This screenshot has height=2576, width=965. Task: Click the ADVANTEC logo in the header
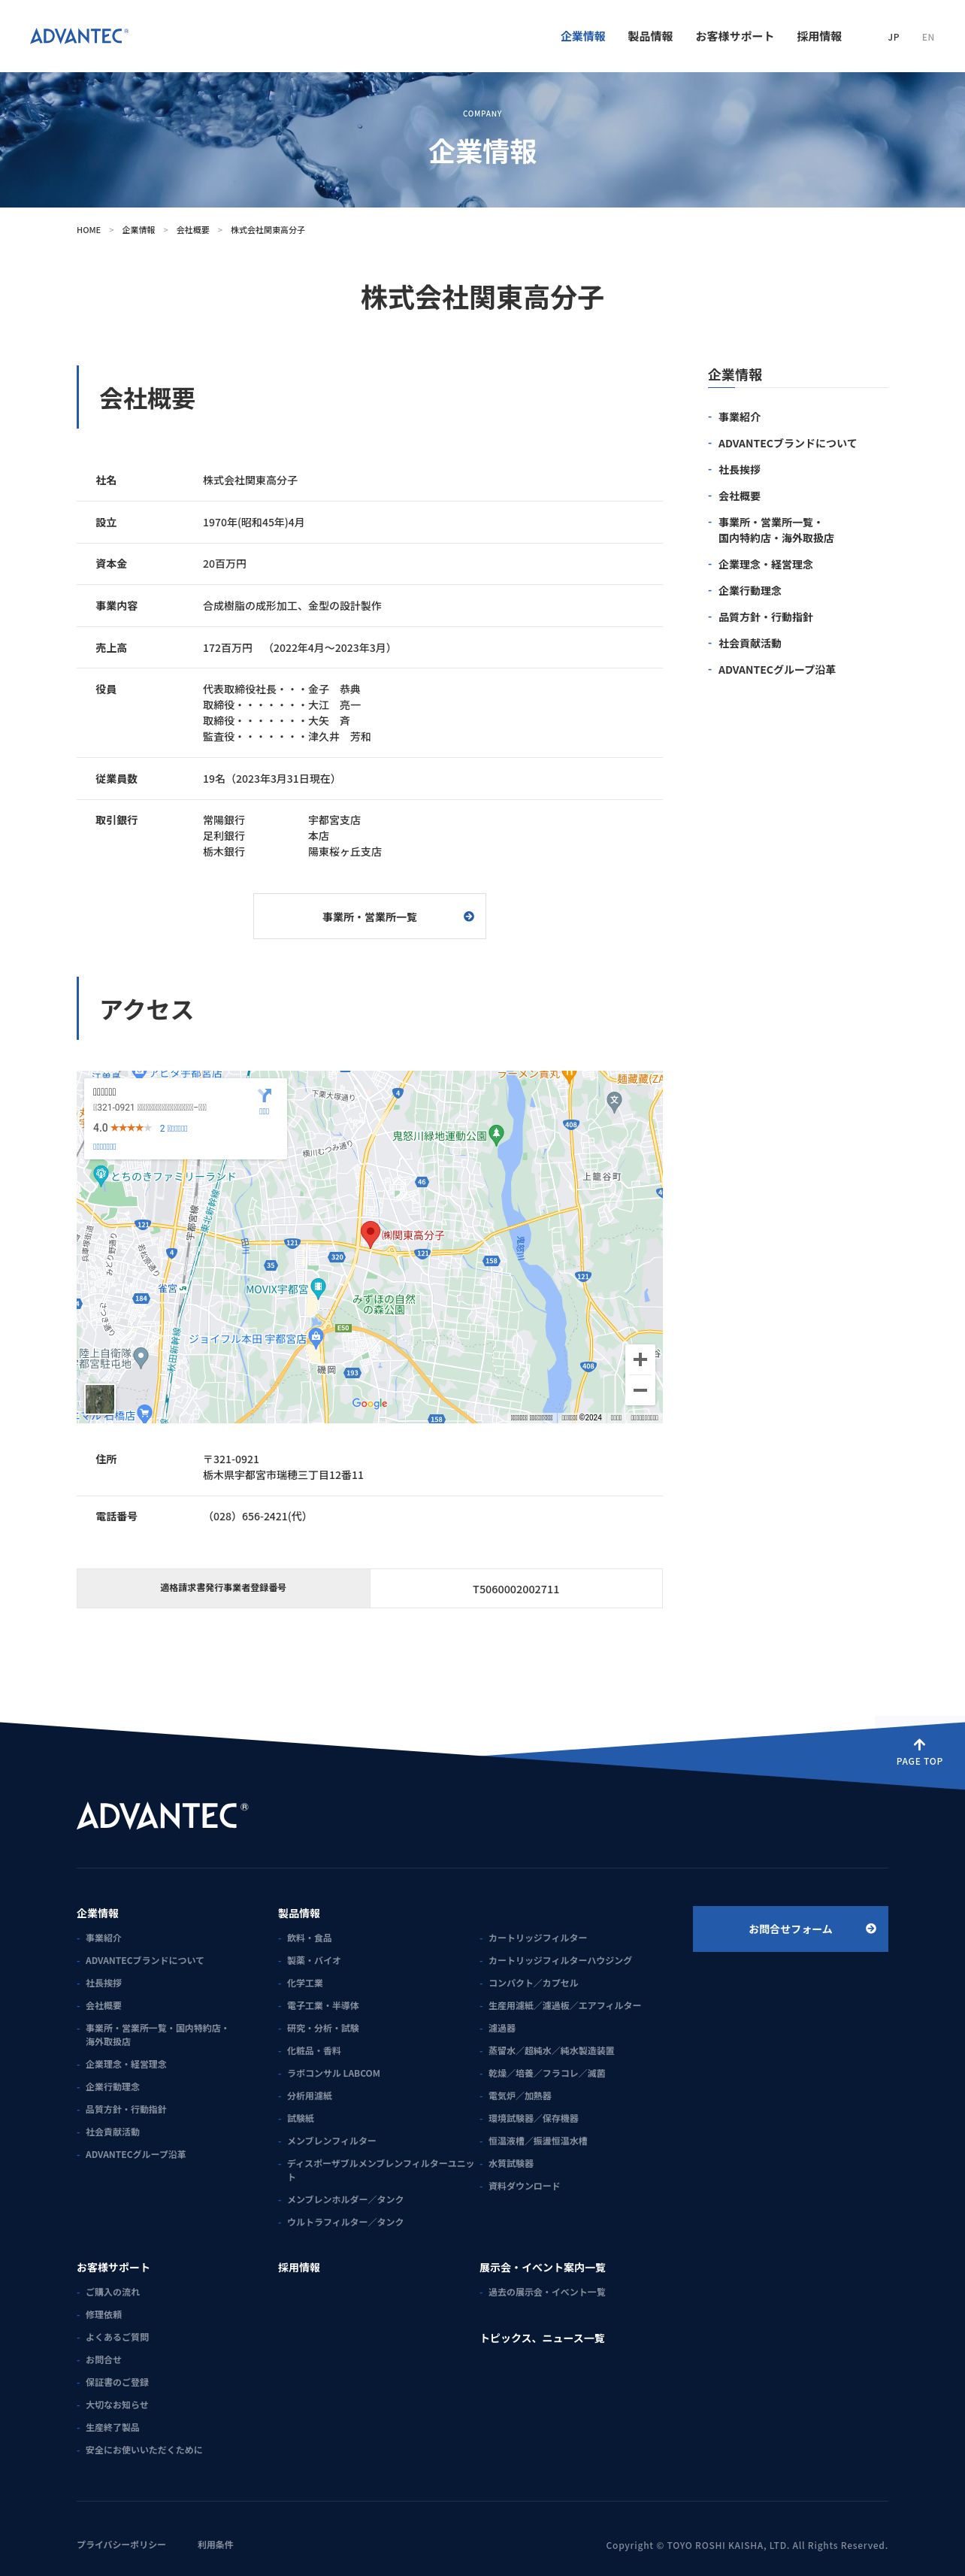click(79, 36)
